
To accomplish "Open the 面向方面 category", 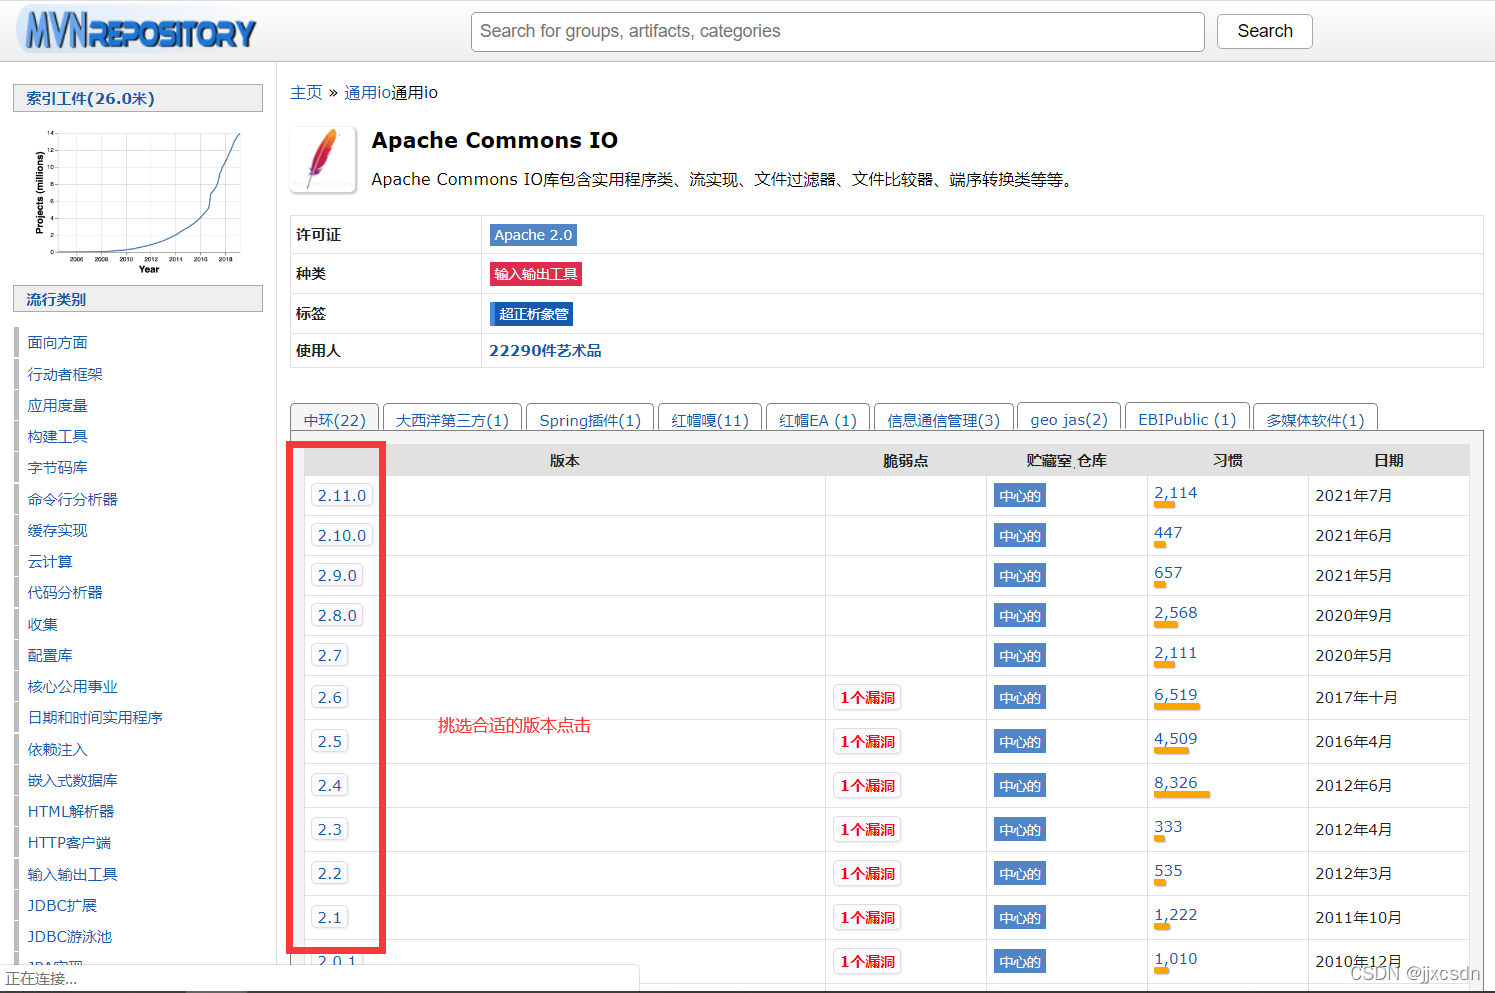I will point(57,343).
